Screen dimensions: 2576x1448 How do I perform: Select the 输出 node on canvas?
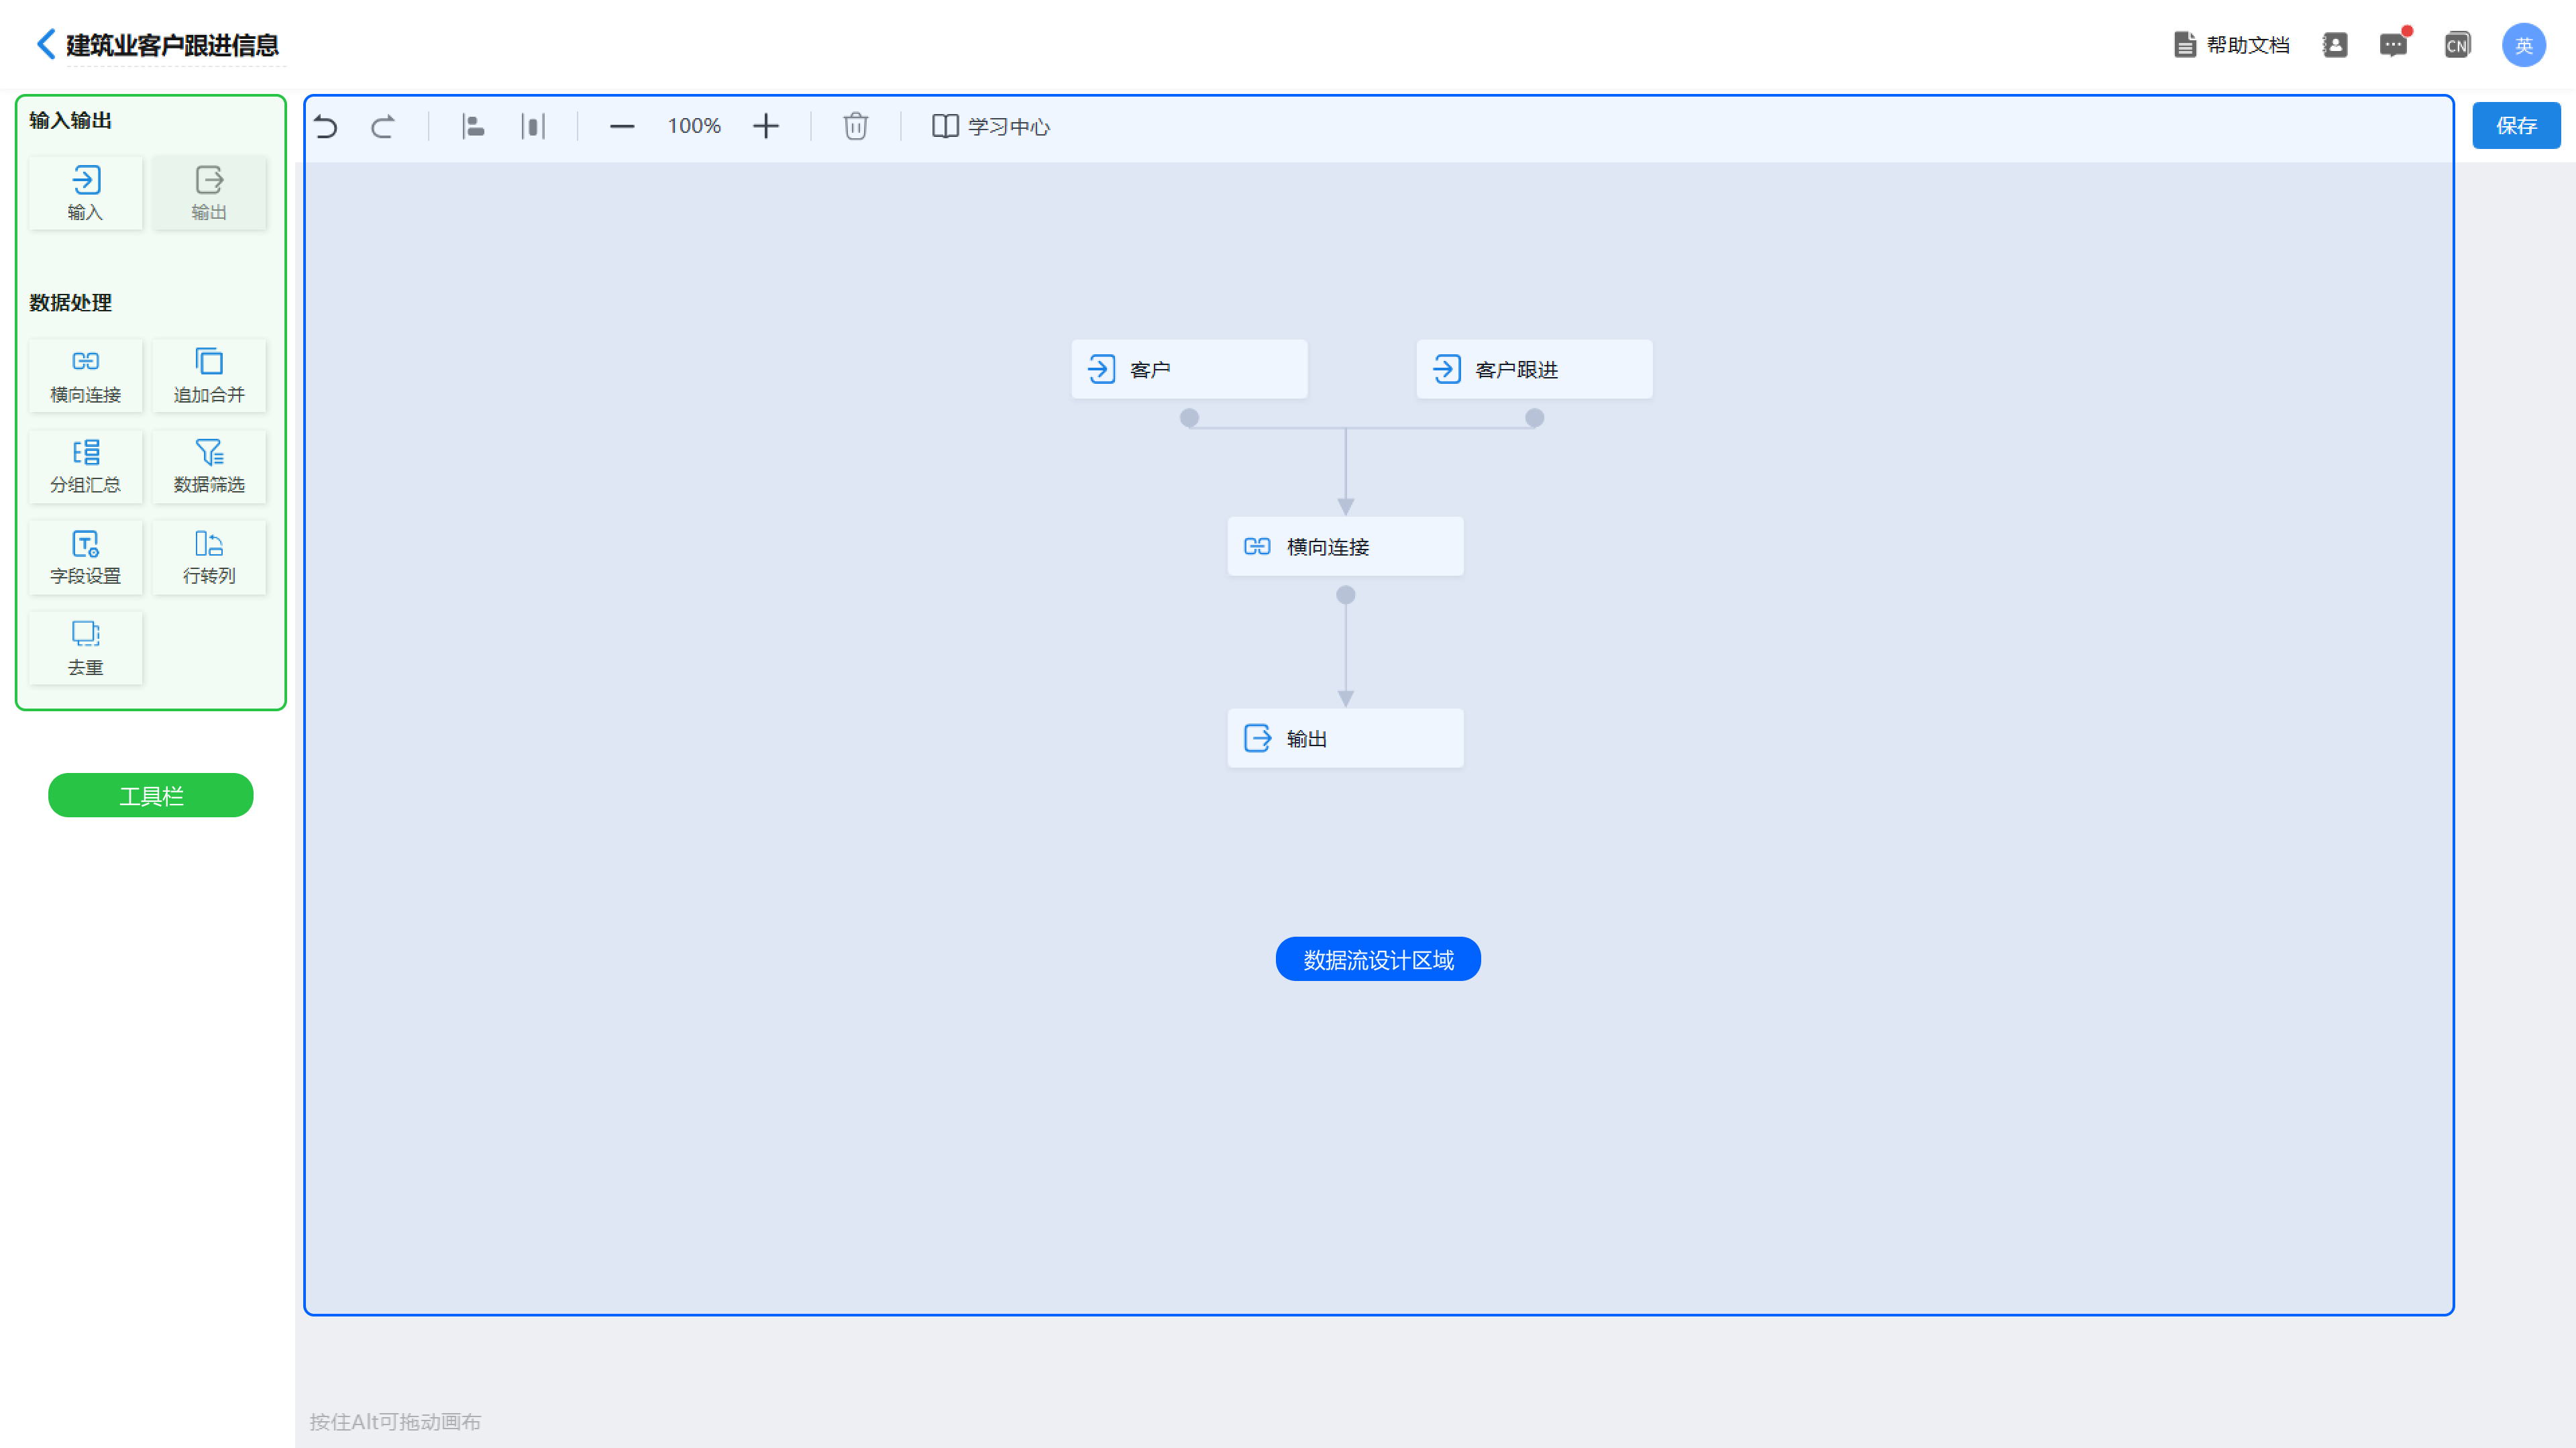[1345, 738]
